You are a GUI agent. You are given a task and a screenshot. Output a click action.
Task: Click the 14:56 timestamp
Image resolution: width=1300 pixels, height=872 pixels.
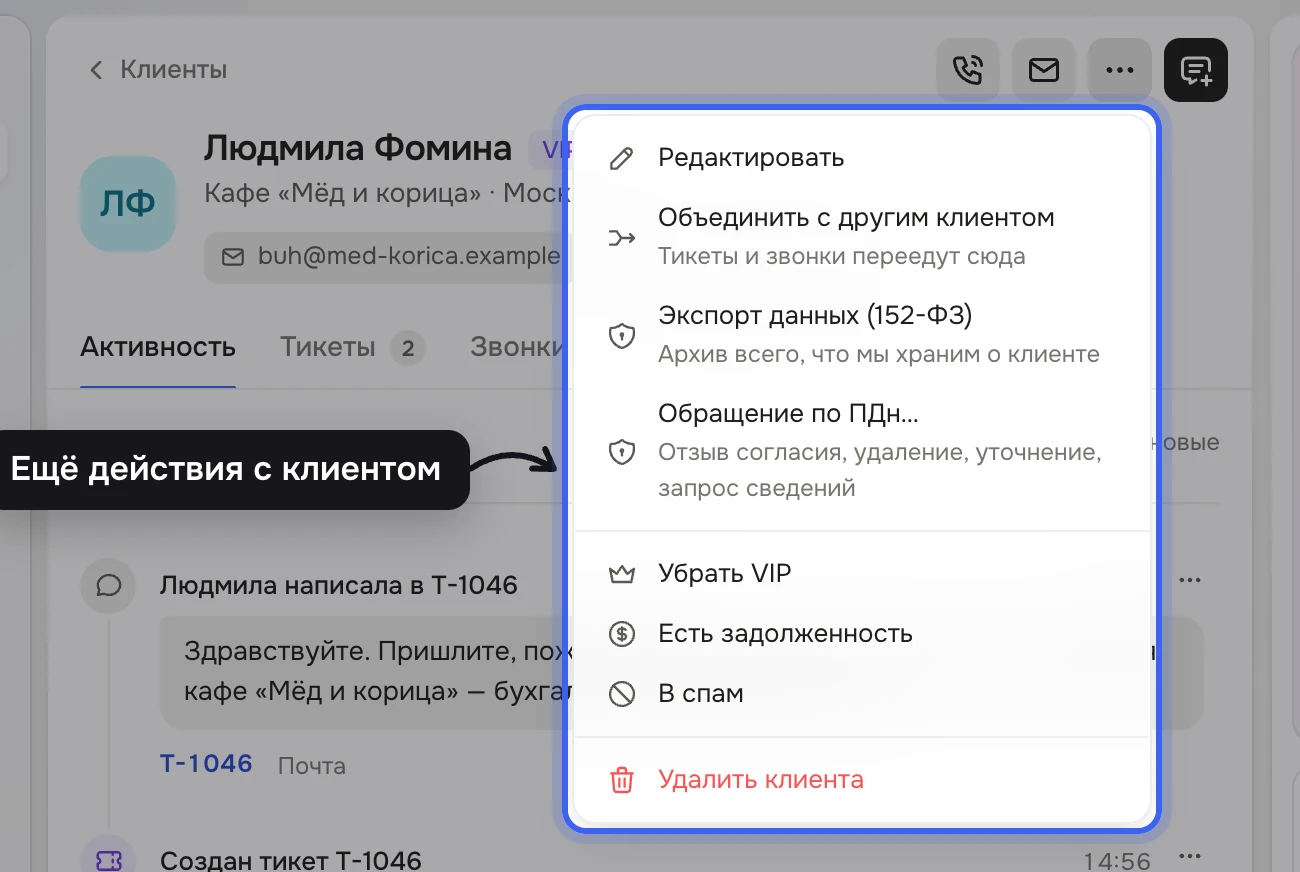1117,861
